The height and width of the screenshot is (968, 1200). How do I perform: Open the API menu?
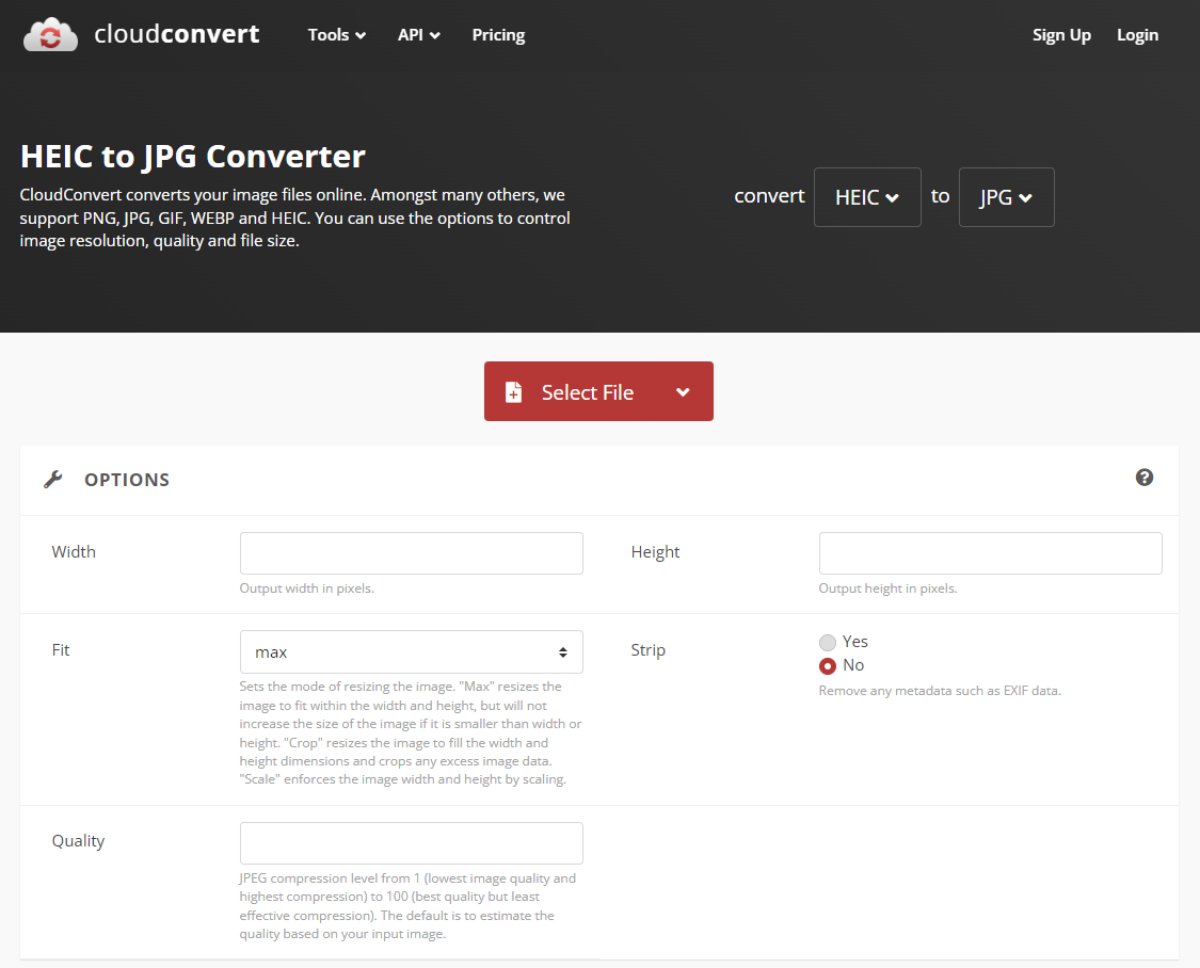[x=418, y=35]
